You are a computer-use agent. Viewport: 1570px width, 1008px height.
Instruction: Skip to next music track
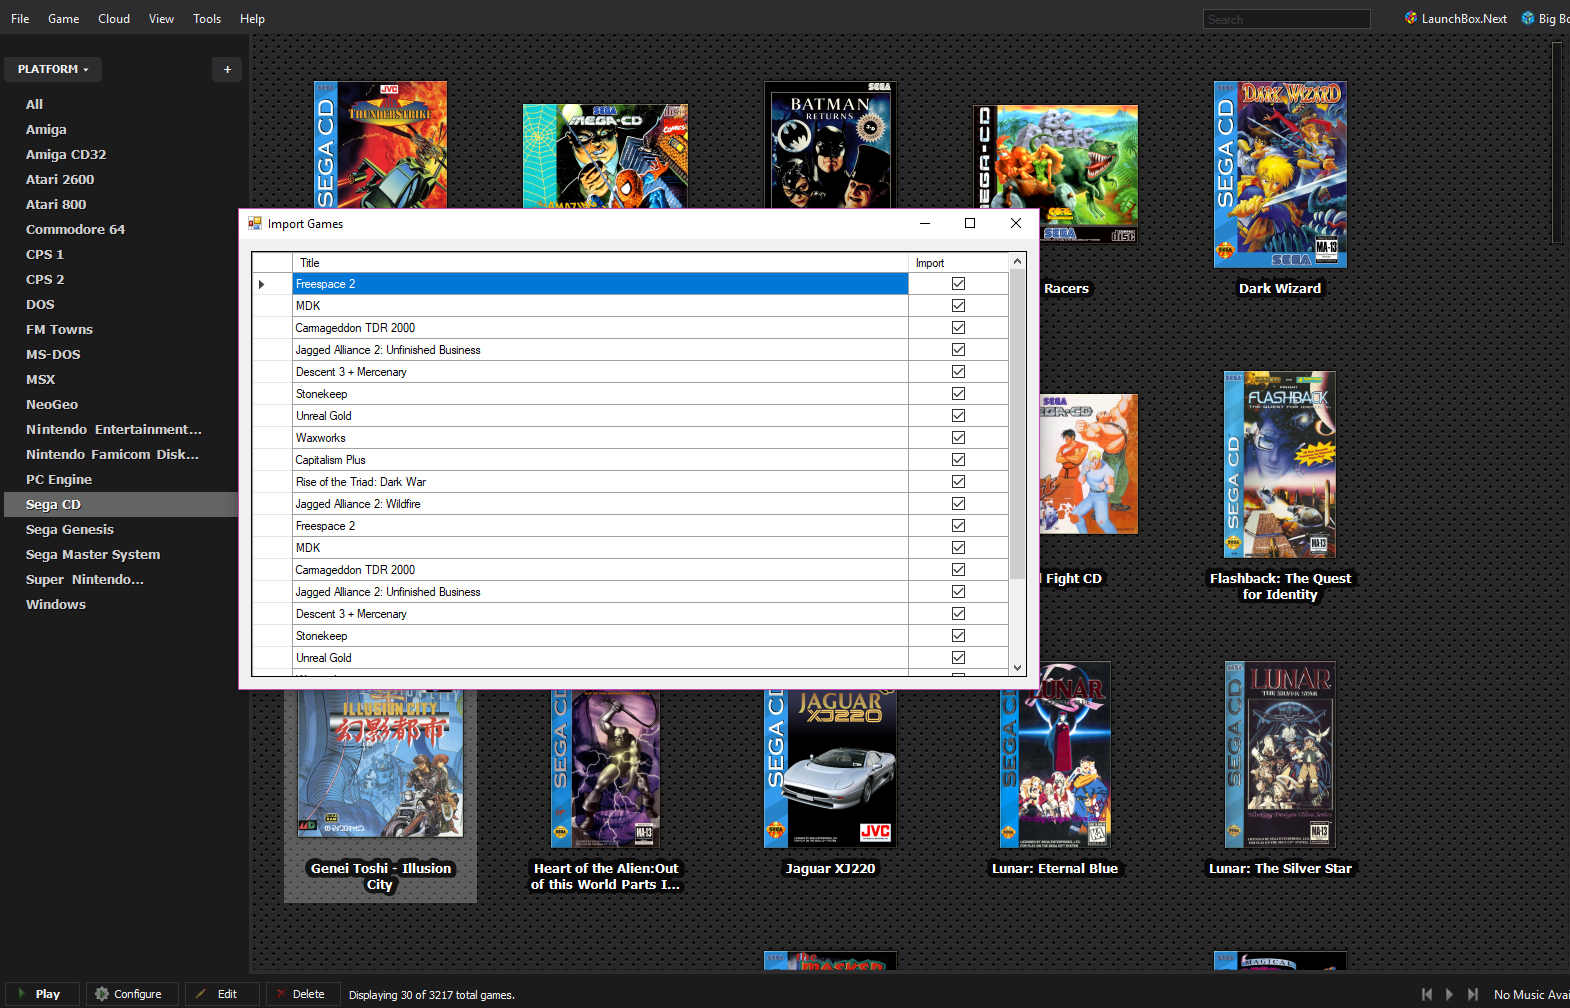1473,994
